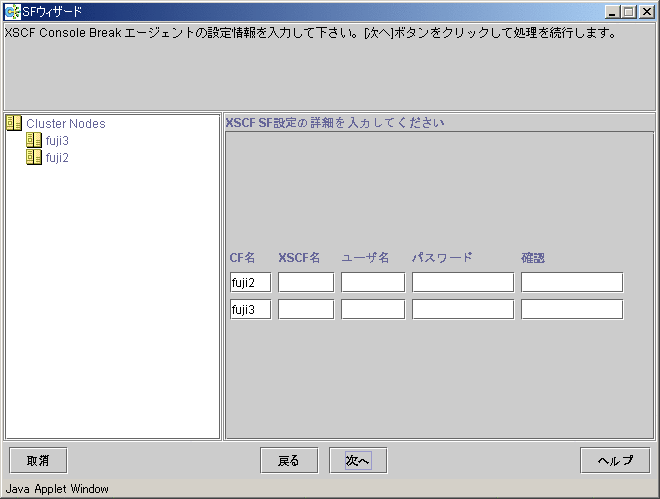
Task: Click the 確認 field in fuji2 row
Action: point(572,282)
